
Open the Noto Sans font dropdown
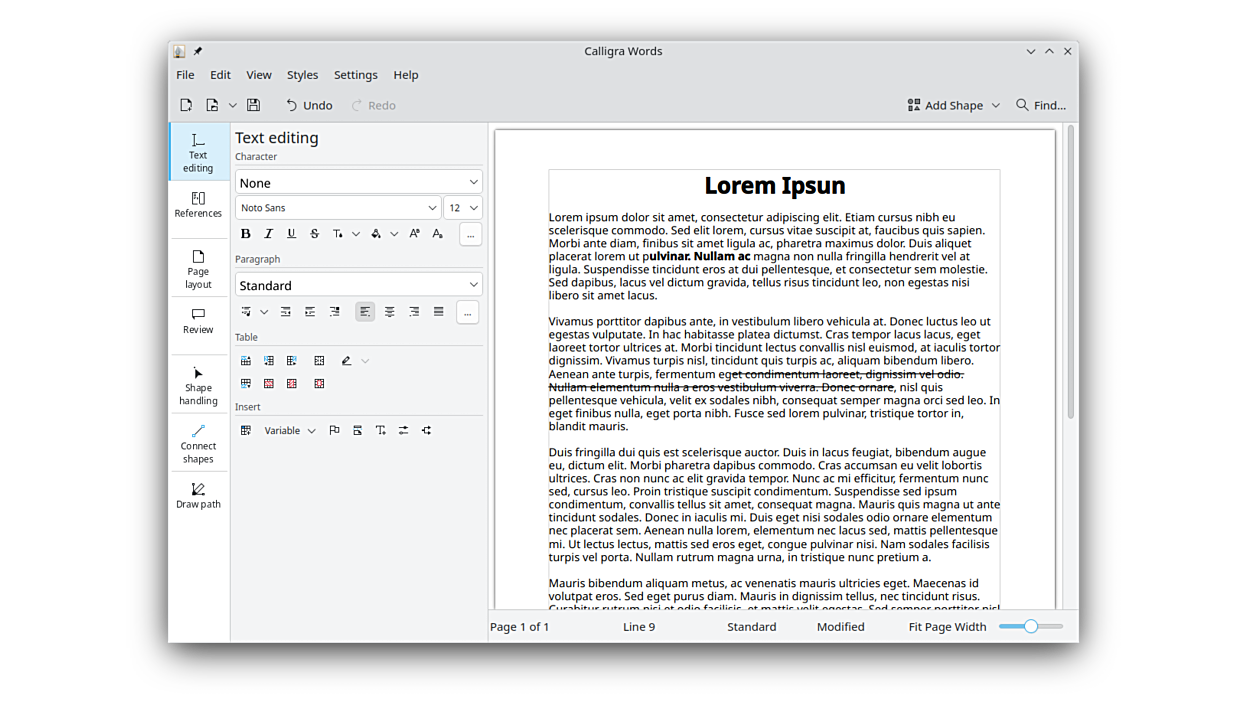[338, 208]
